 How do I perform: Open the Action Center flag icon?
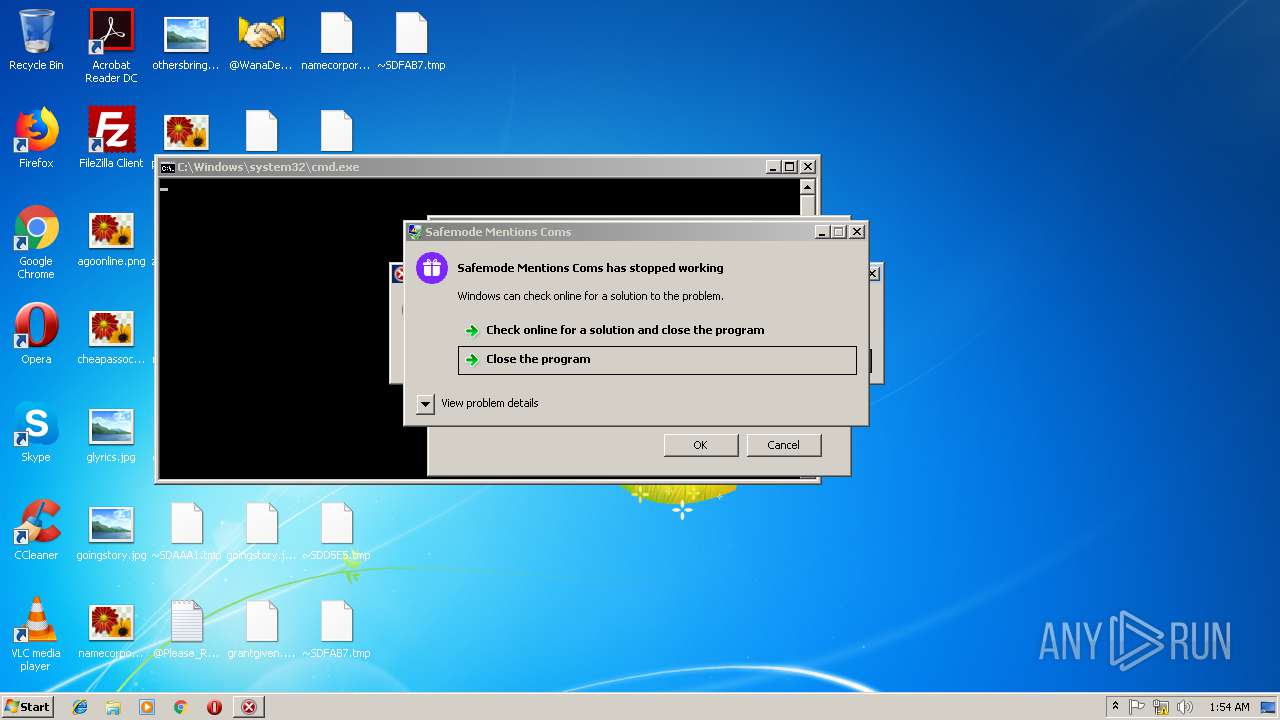point(1137,707)
